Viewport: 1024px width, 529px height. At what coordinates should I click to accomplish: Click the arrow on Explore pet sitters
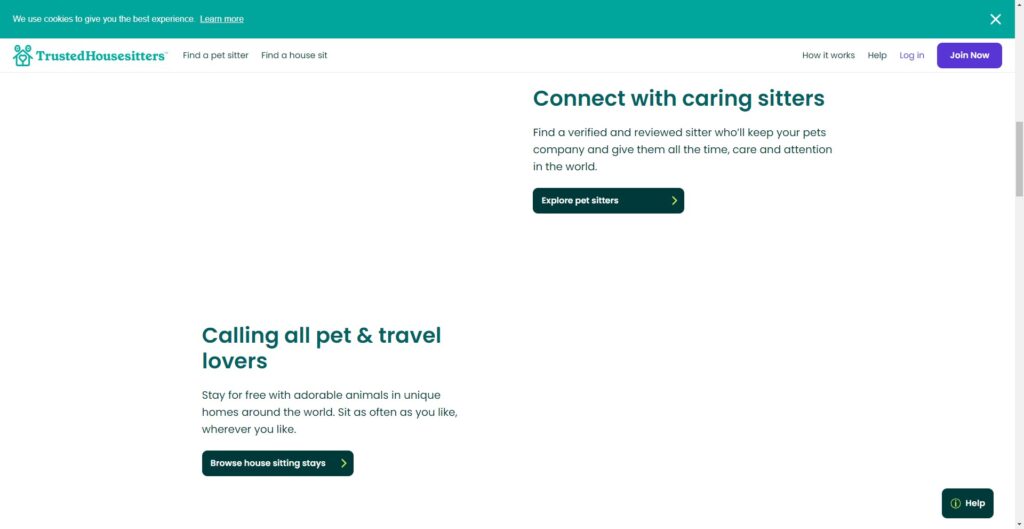(675, 201)
